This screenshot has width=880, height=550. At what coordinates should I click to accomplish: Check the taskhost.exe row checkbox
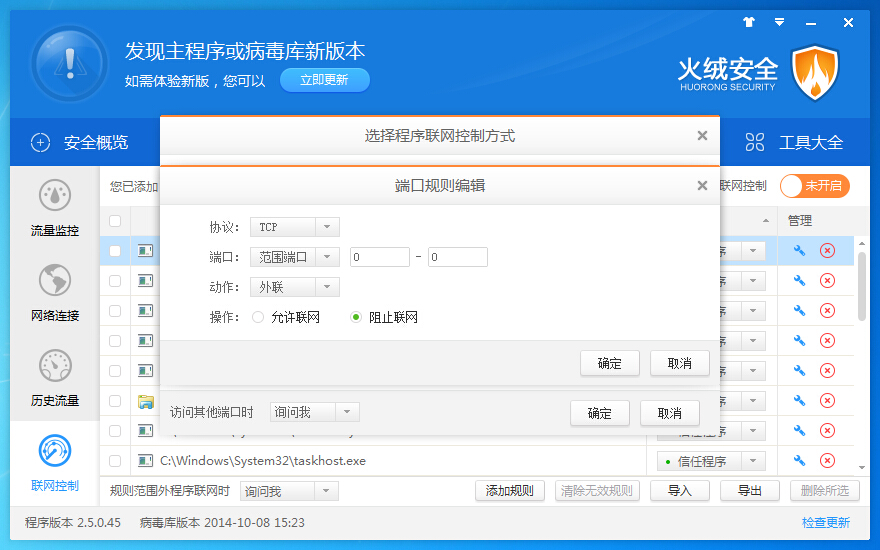pyautogui.click(x=115, y=461)
